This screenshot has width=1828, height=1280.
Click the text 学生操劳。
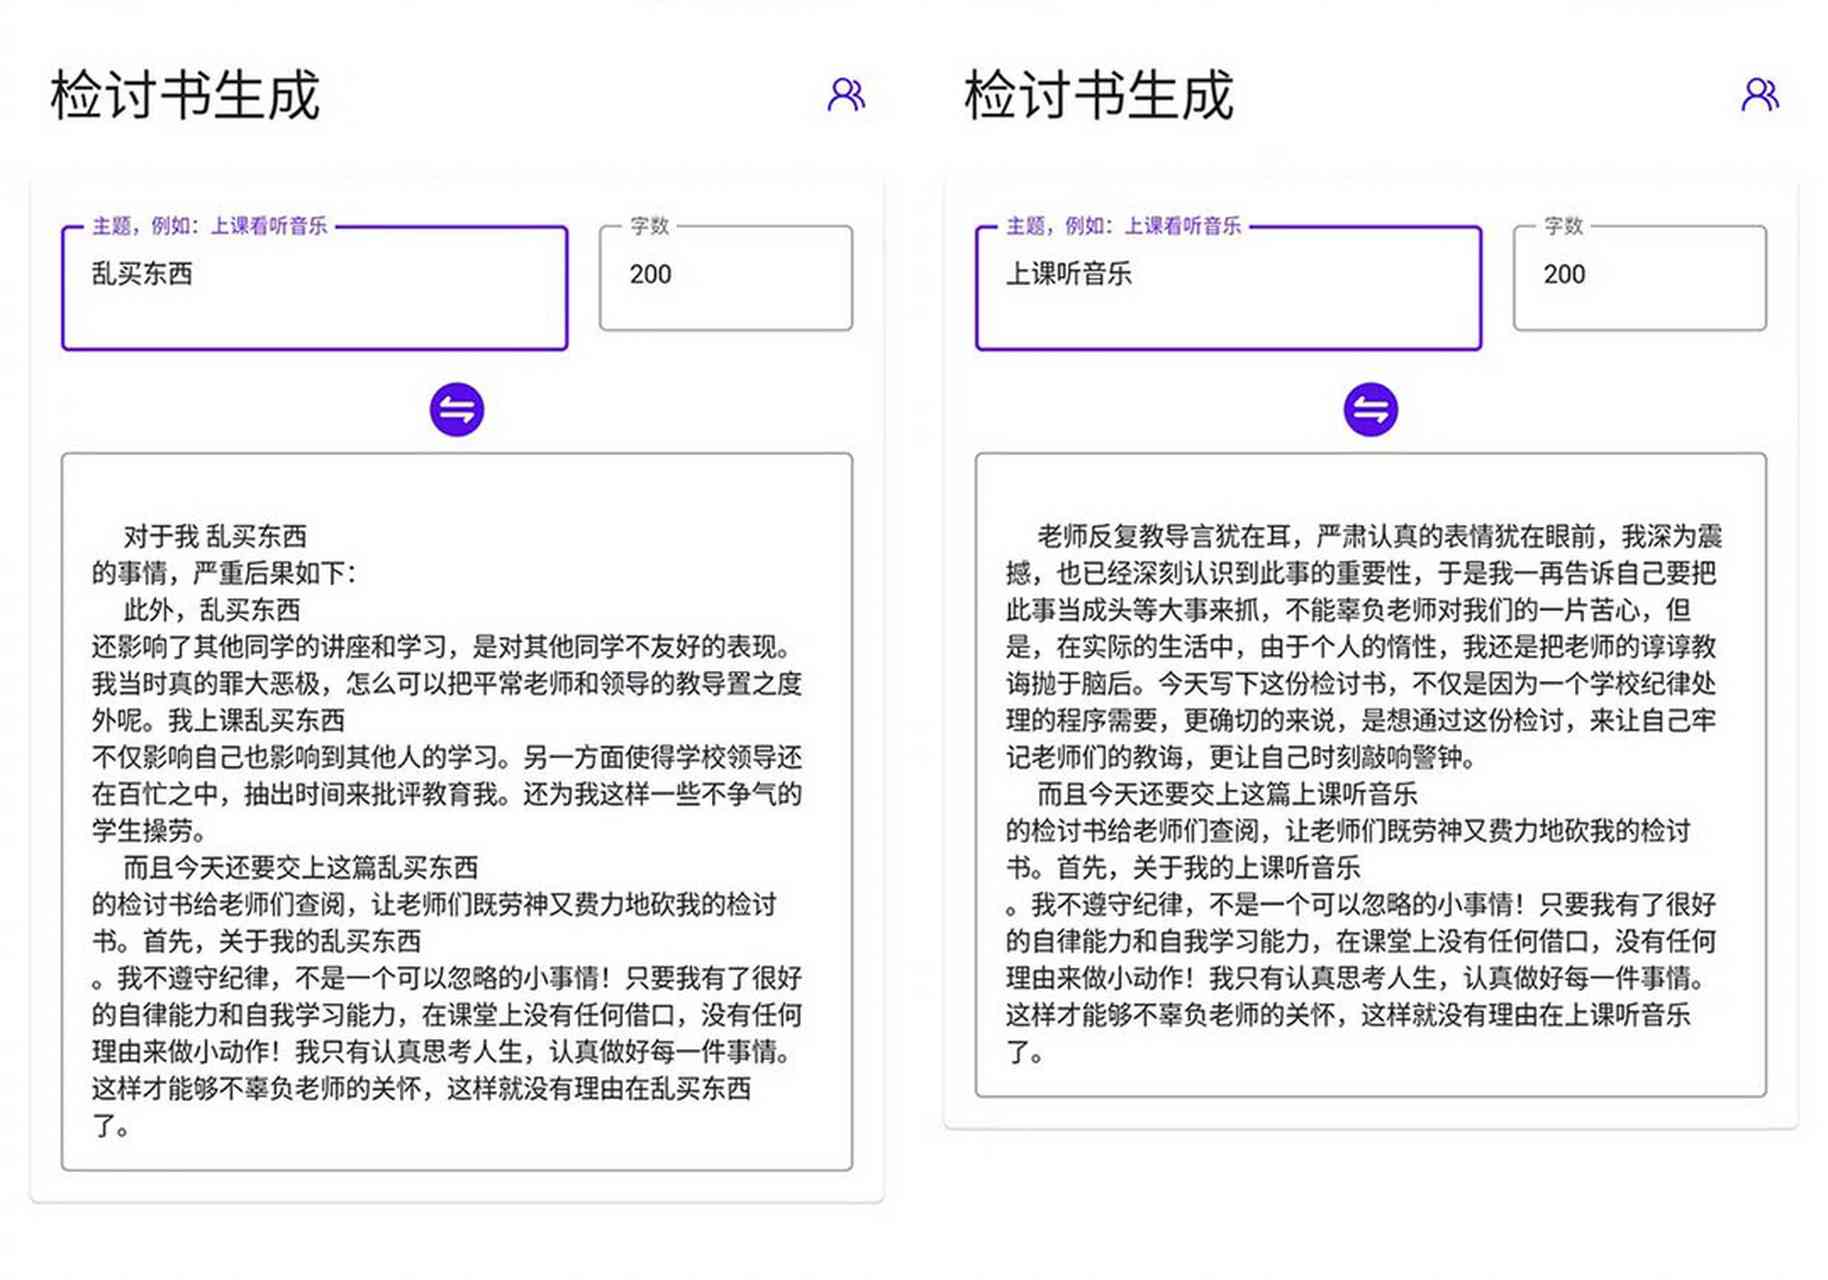point(149,831)
